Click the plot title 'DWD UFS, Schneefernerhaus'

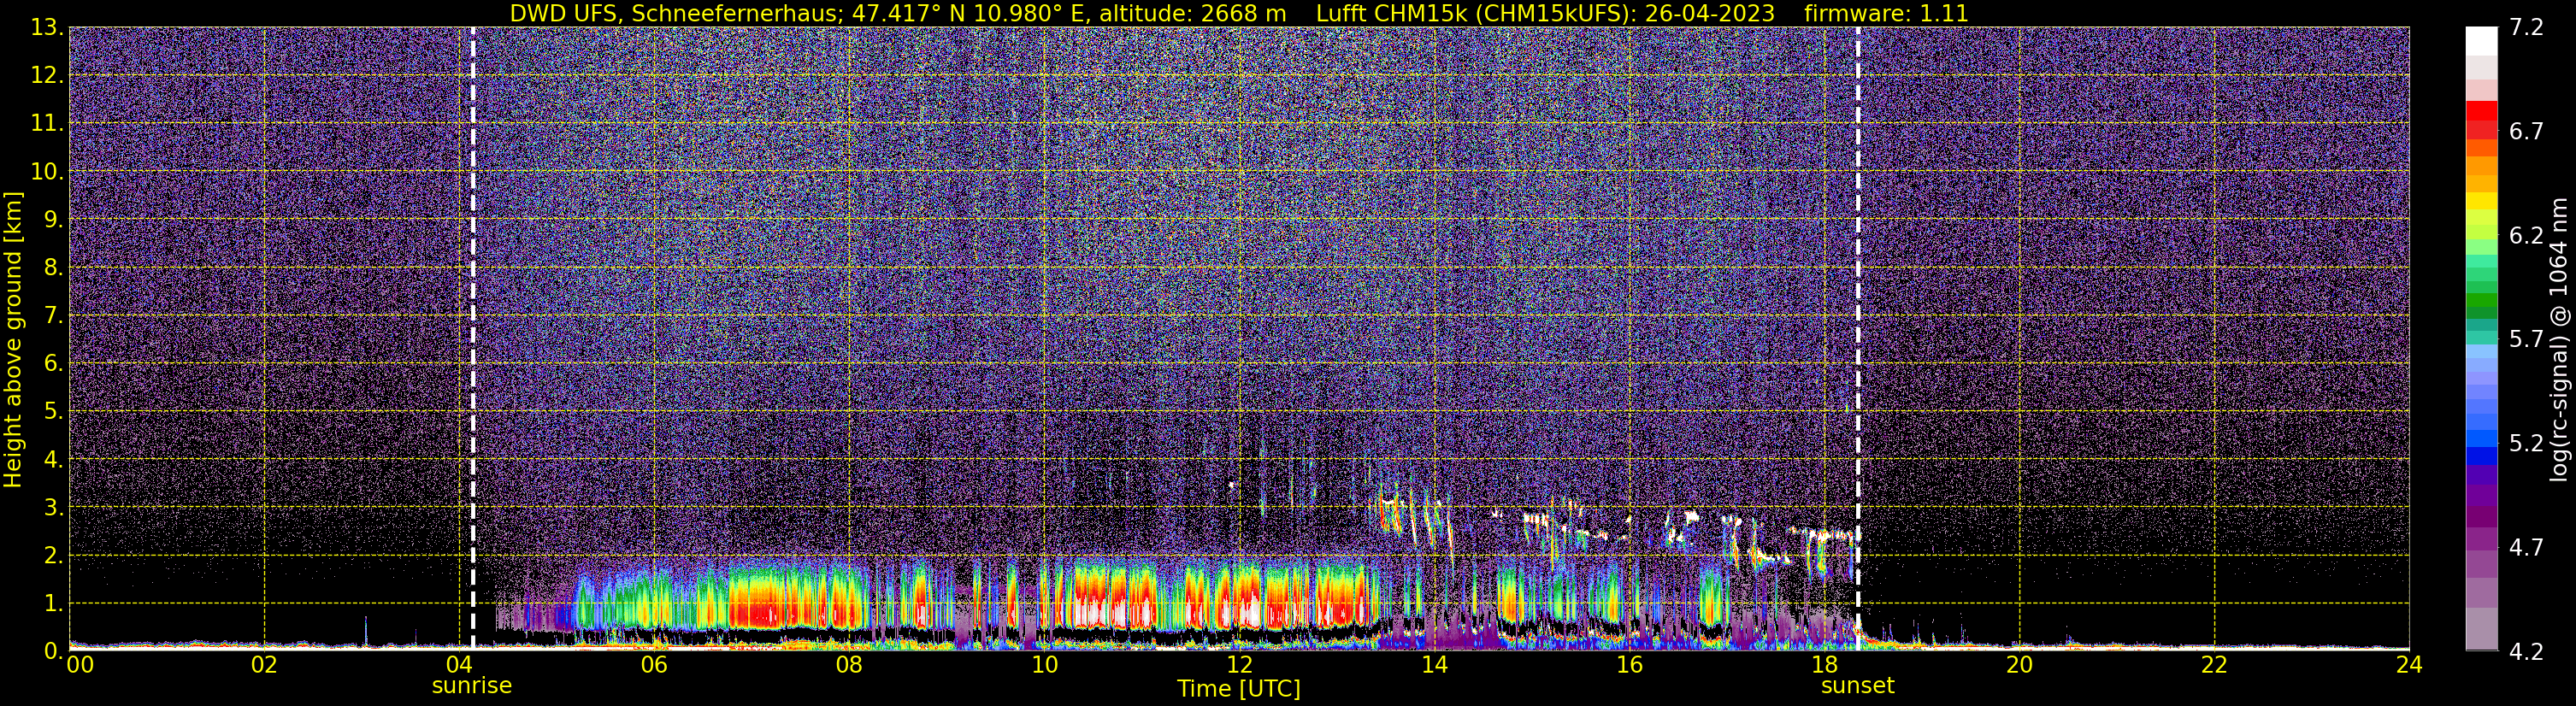click(x=675, y=13)
